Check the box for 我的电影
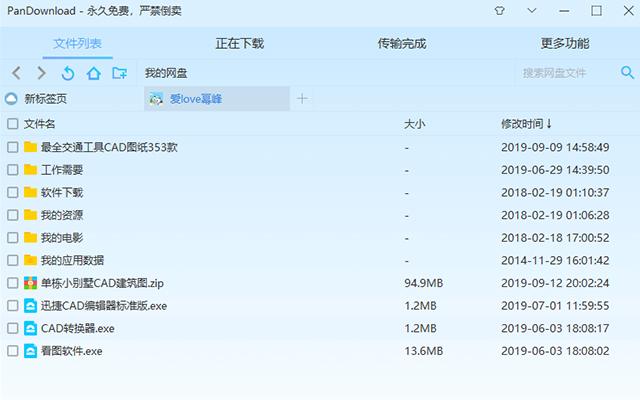 coord(13,238)
